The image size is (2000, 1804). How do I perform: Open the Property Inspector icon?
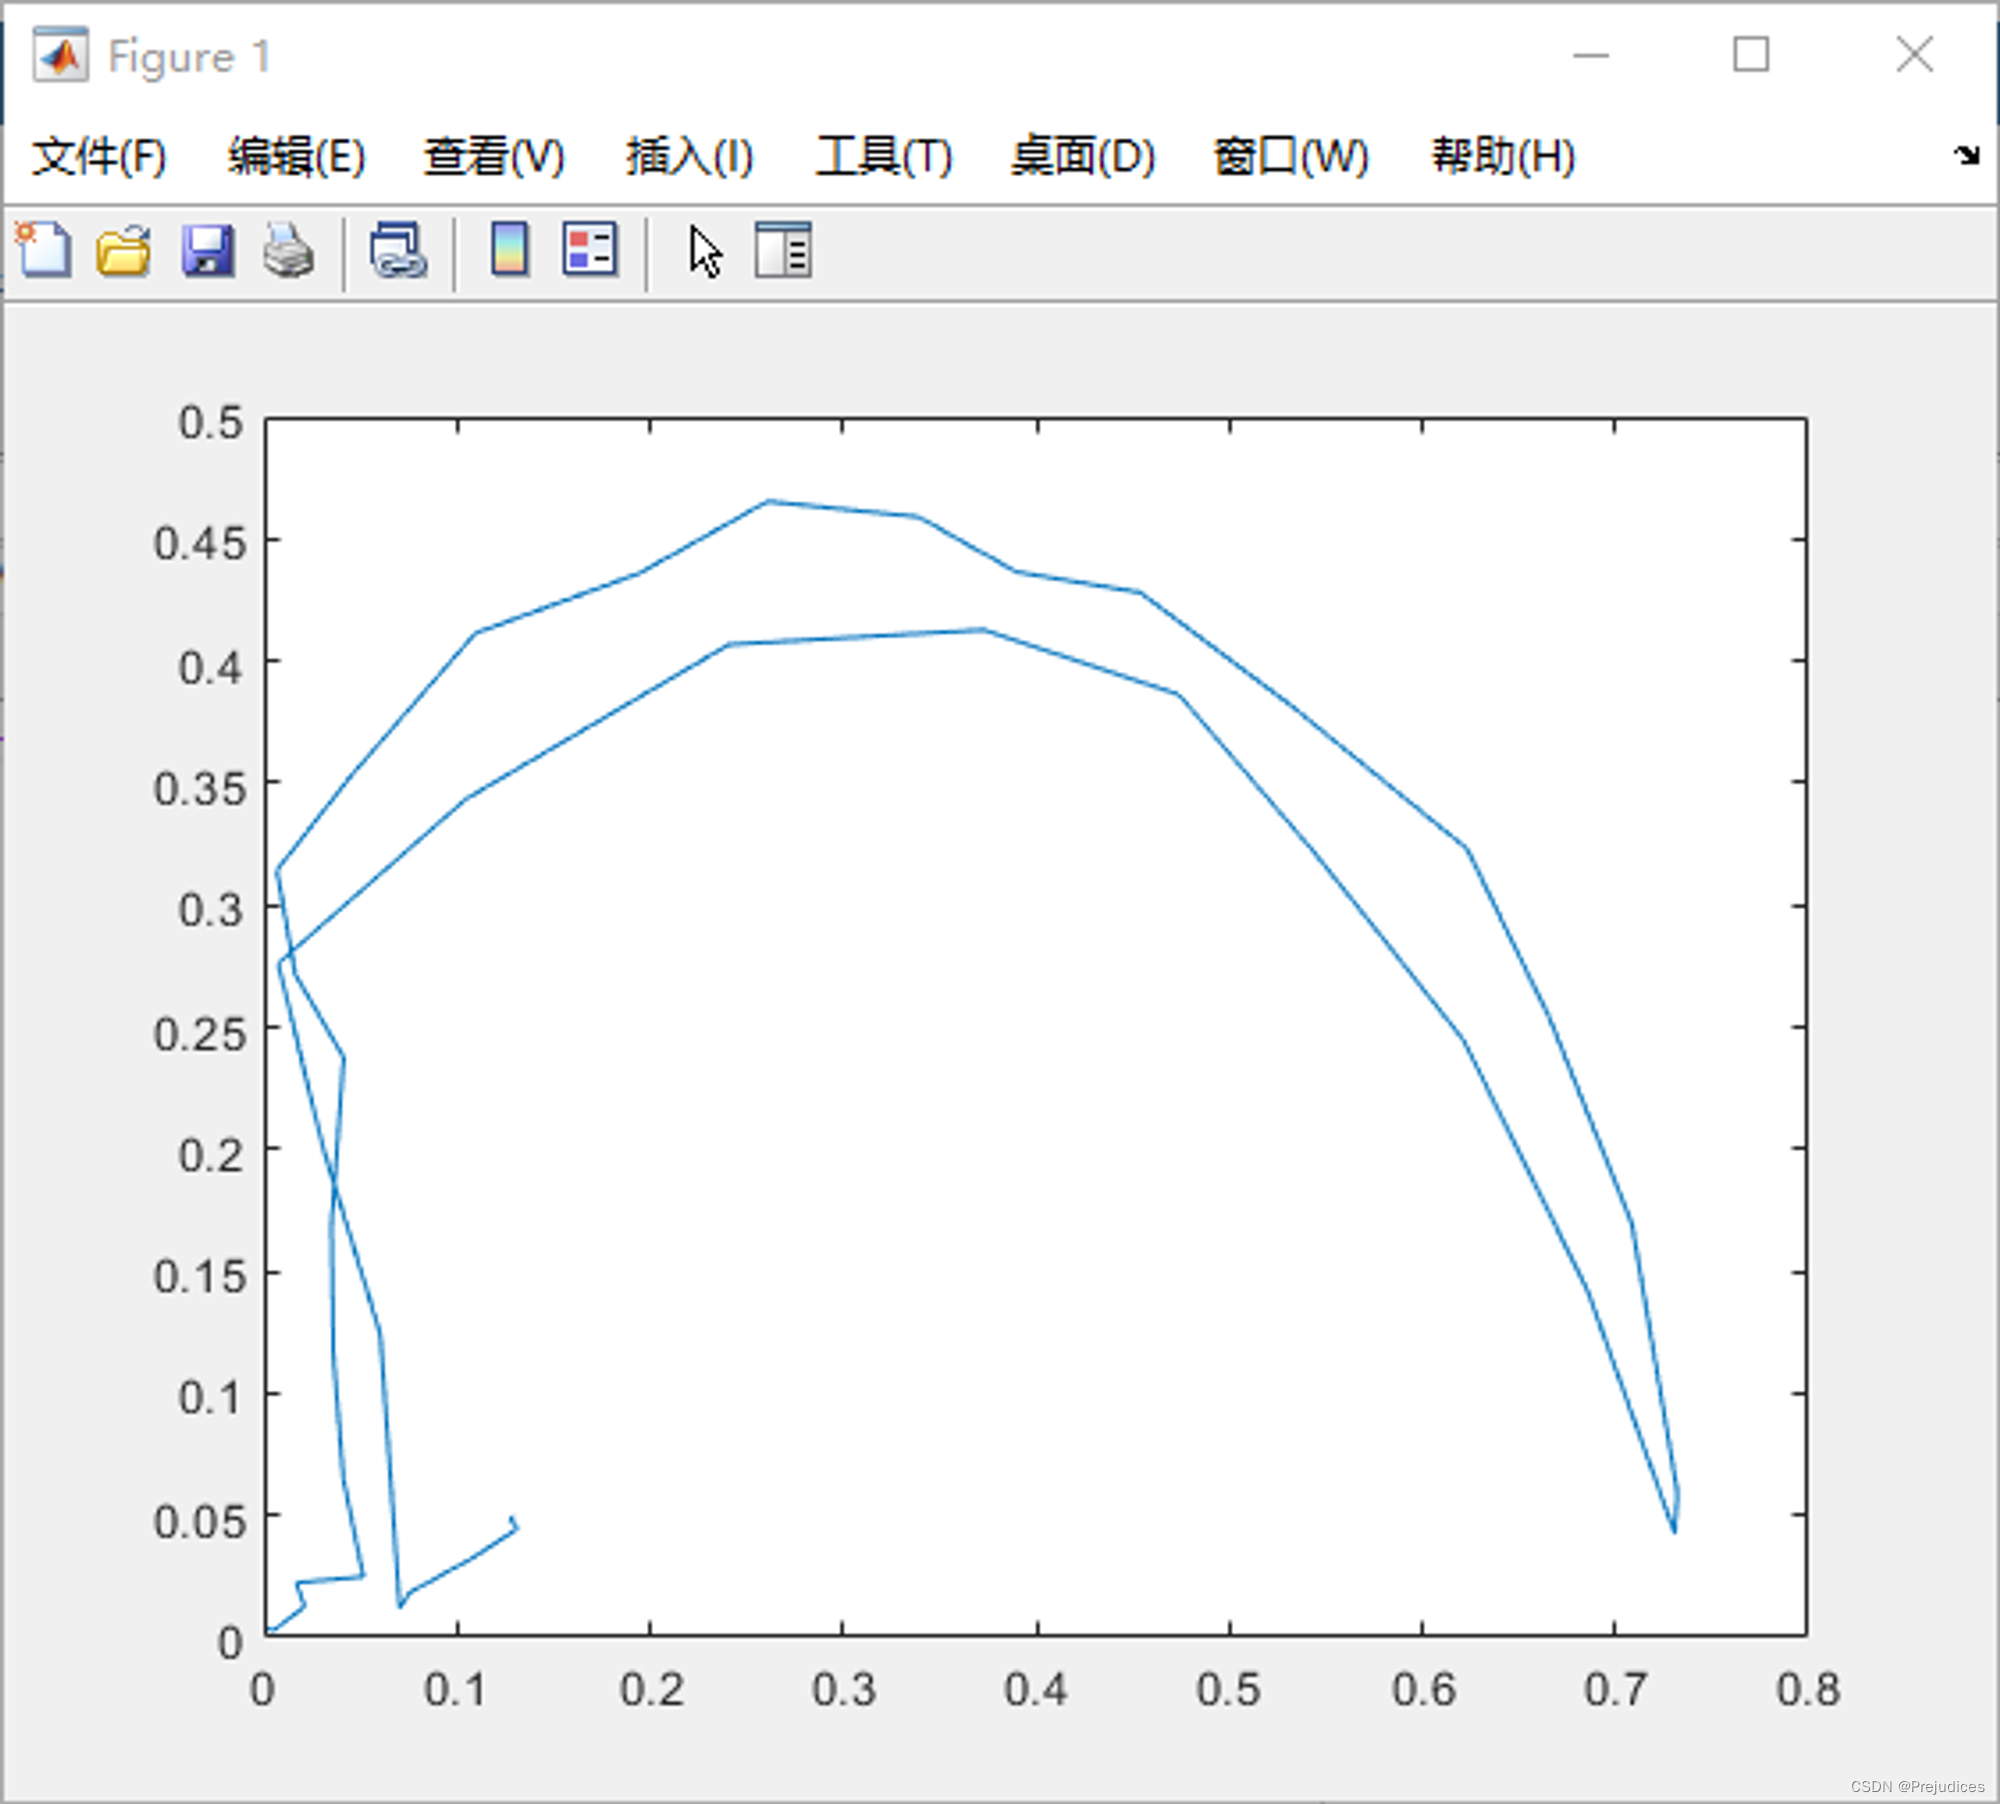point(783,250)
